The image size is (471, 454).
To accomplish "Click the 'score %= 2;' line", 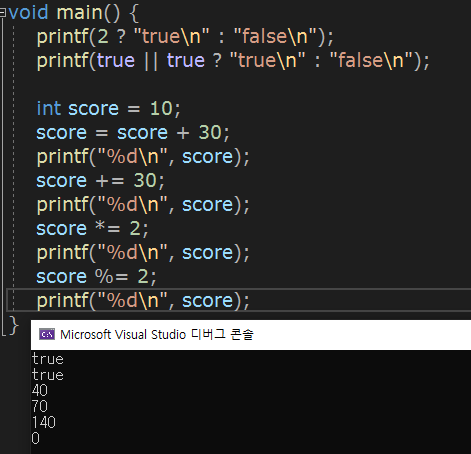I will [x=96, y=276].
